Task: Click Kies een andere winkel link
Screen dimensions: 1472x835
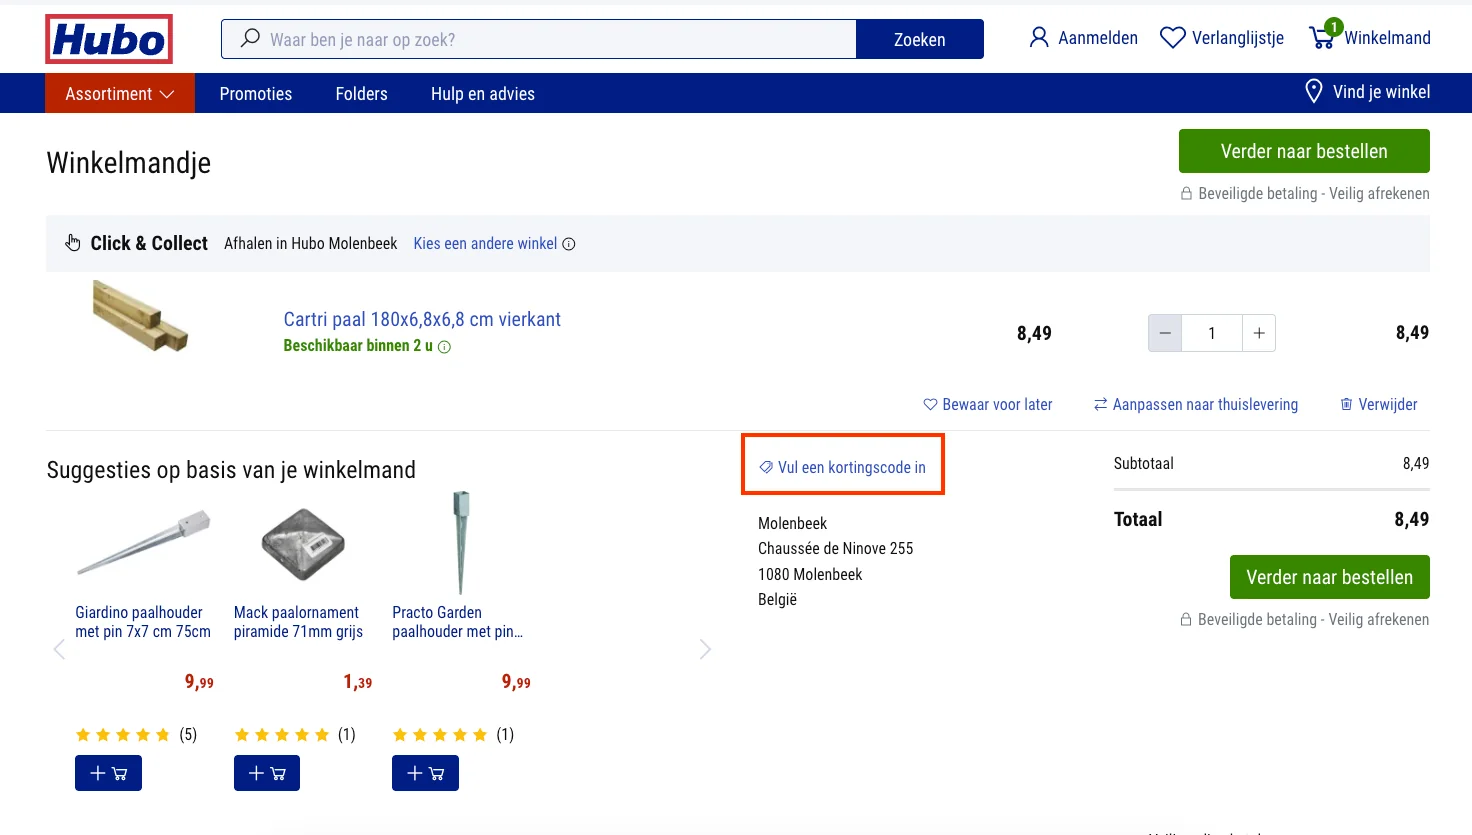Action: [x=485, y=244]
